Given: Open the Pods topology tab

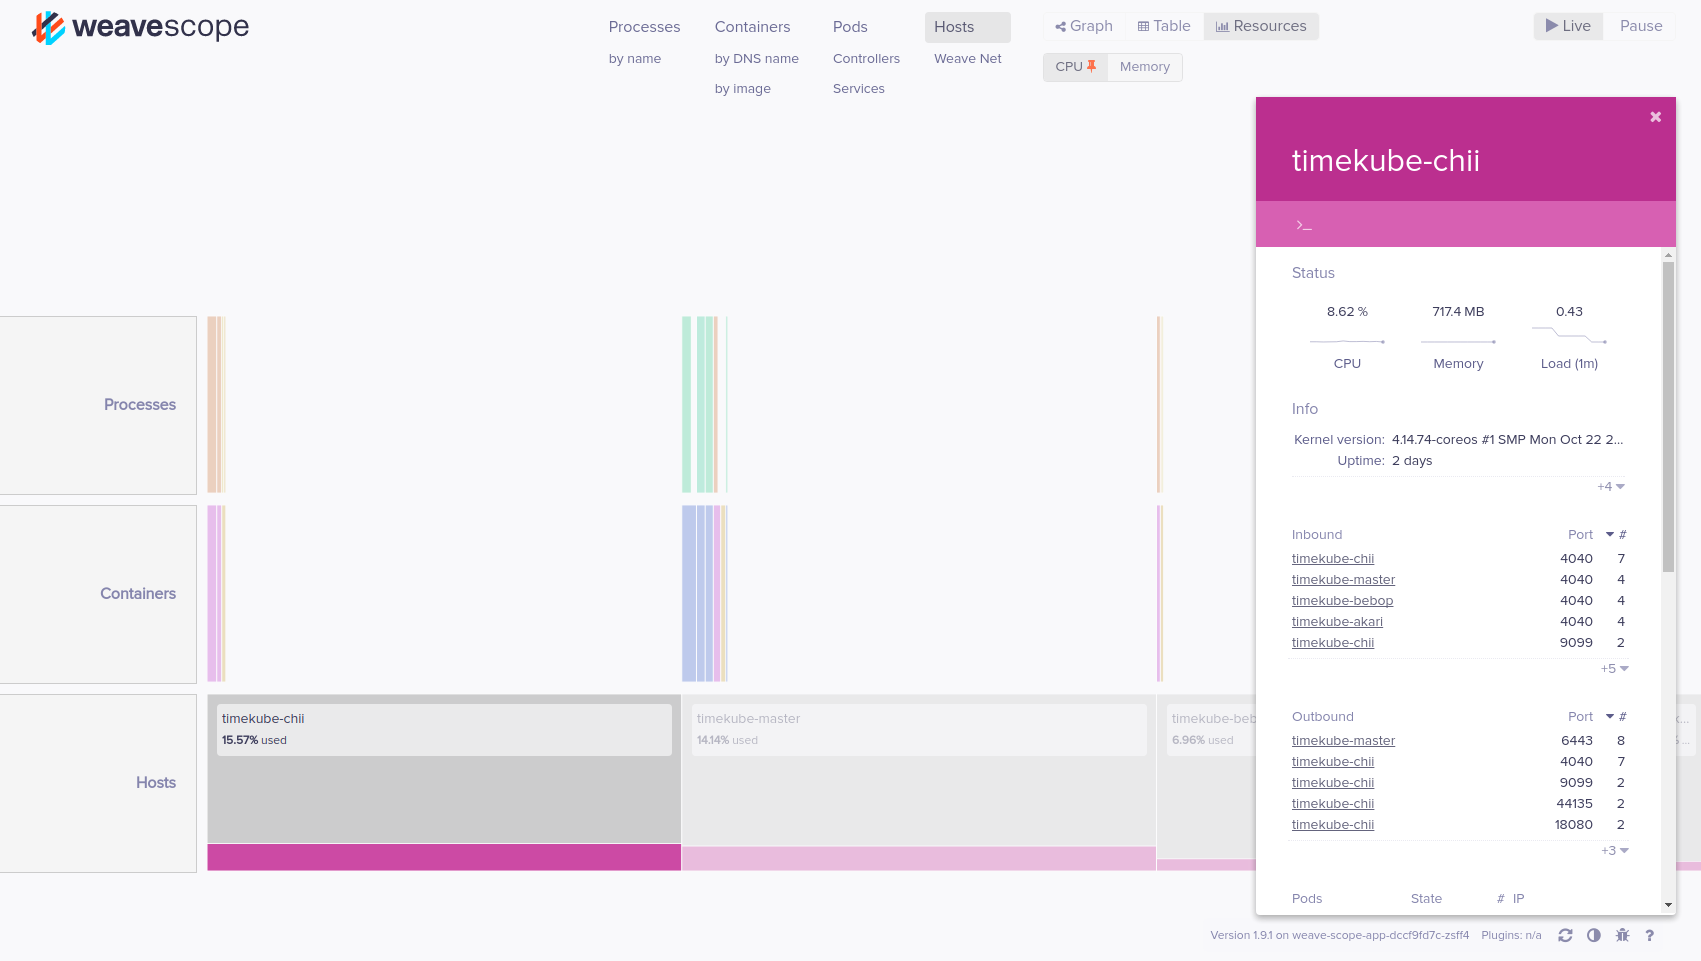Looking at the screenshot, I should coord(850,27).
